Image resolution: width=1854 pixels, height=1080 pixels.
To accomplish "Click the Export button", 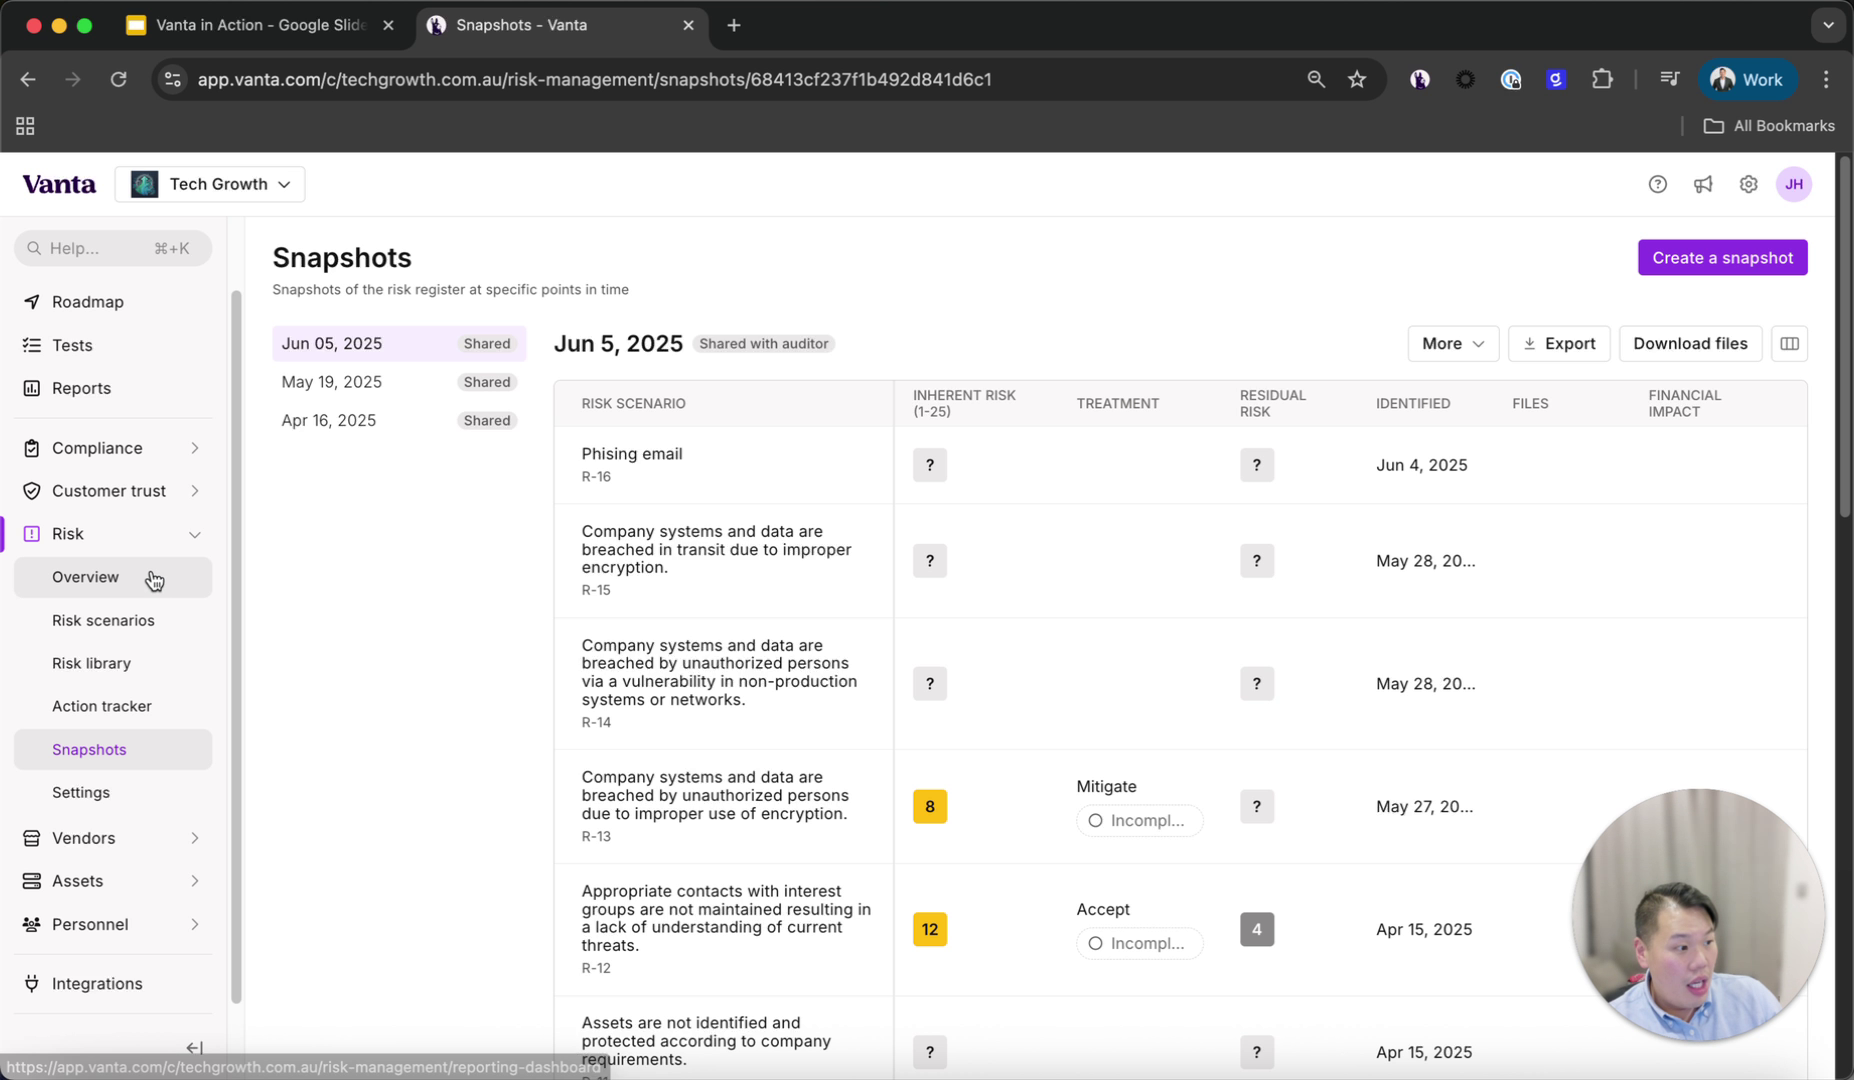I will [1558, 344].
